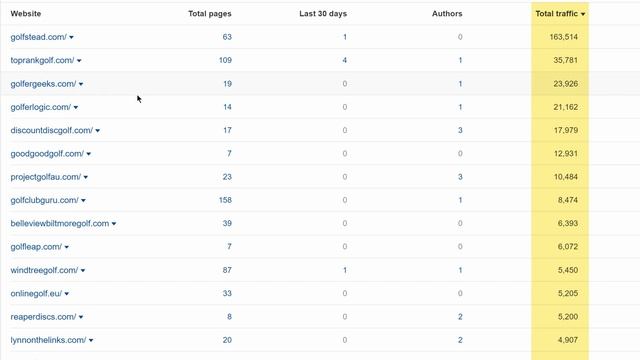Viewport: 640px width, 360px height.
Task: Click total pages value 33 for onlinegolf.eu
Action: coord(227,293)
